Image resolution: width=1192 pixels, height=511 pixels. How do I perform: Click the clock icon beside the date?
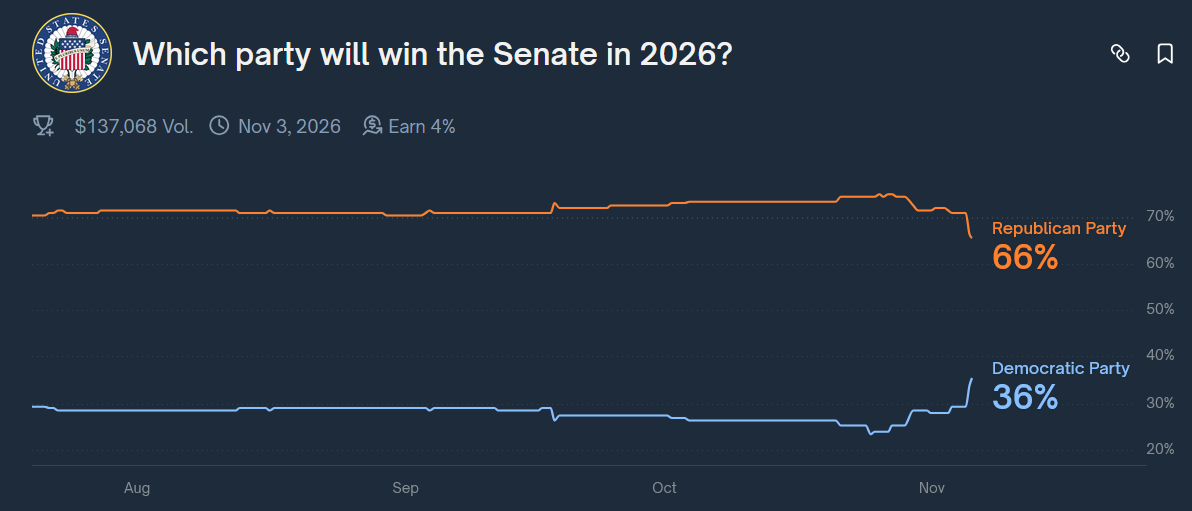coord(219,126)
